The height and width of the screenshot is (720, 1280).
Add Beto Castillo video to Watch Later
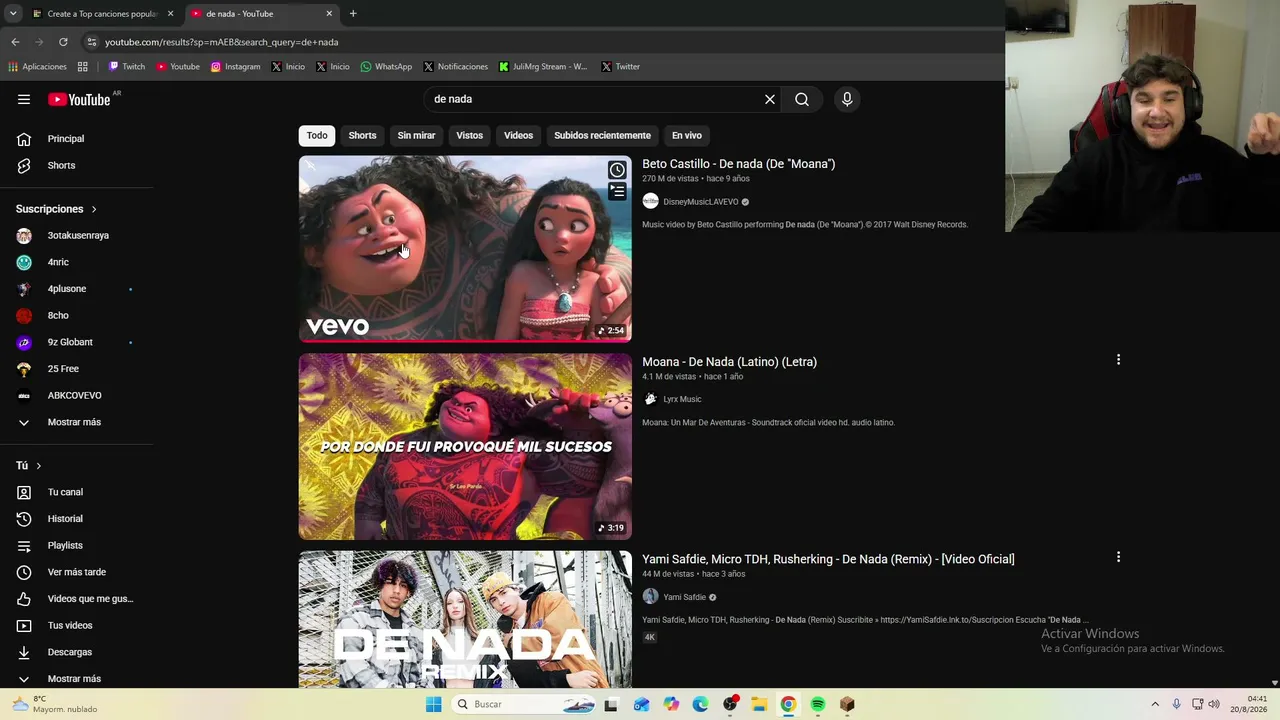pyautogui.click(x=617, y=170)
